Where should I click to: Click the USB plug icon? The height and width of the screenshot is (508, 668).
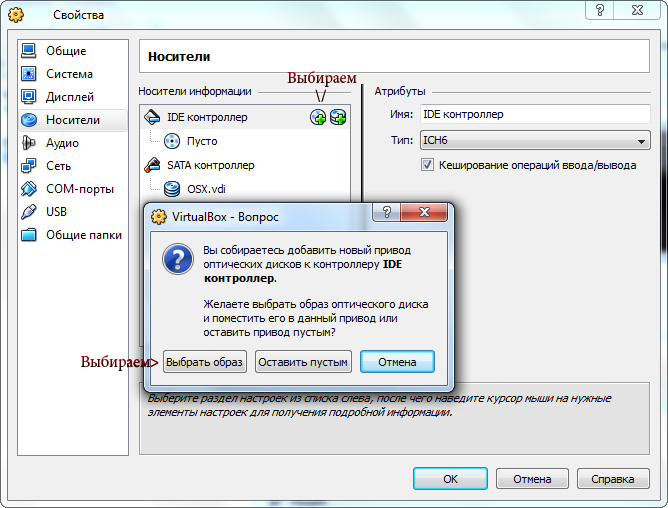[29, 212]
